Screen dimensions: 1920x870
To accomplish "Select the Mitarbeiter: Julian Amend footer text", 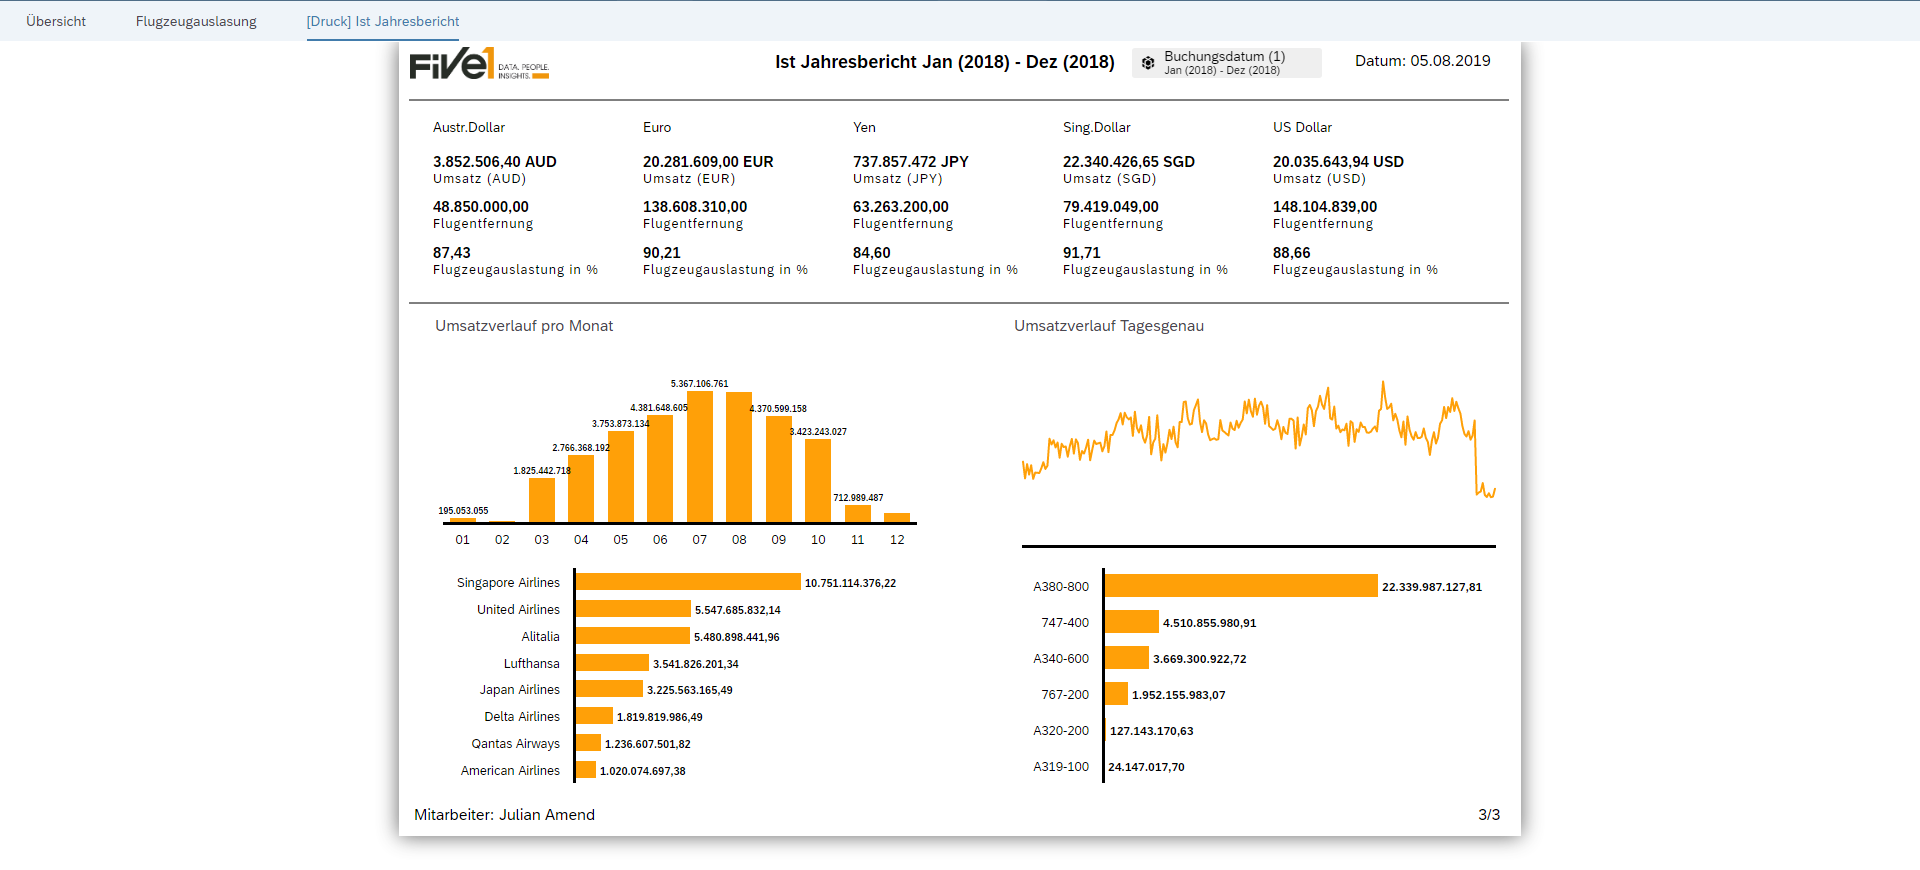I will pos(505,815).
